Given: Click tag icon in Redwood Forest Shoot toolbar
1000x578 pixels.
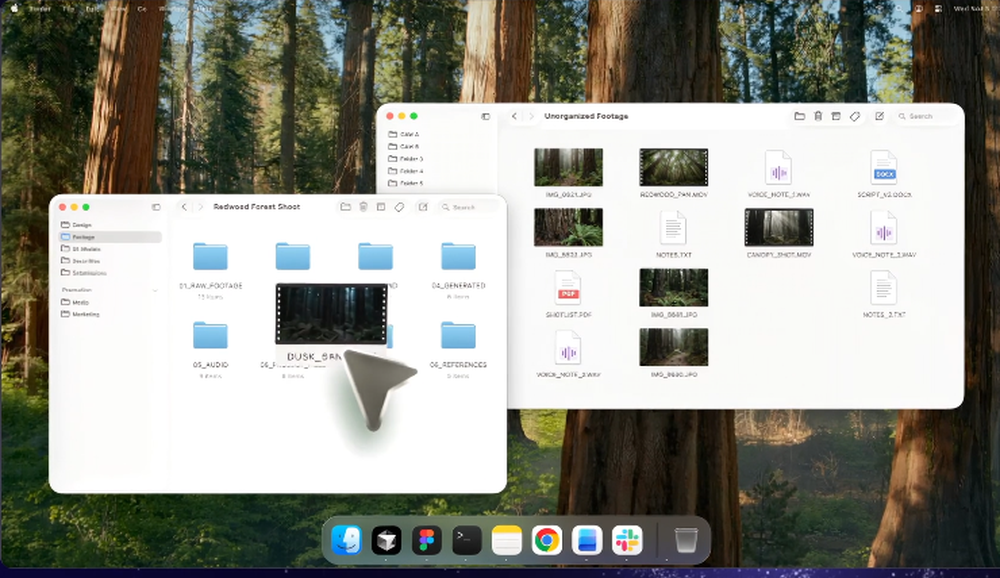Looking at the screenshot, I should tap(399, 207).
